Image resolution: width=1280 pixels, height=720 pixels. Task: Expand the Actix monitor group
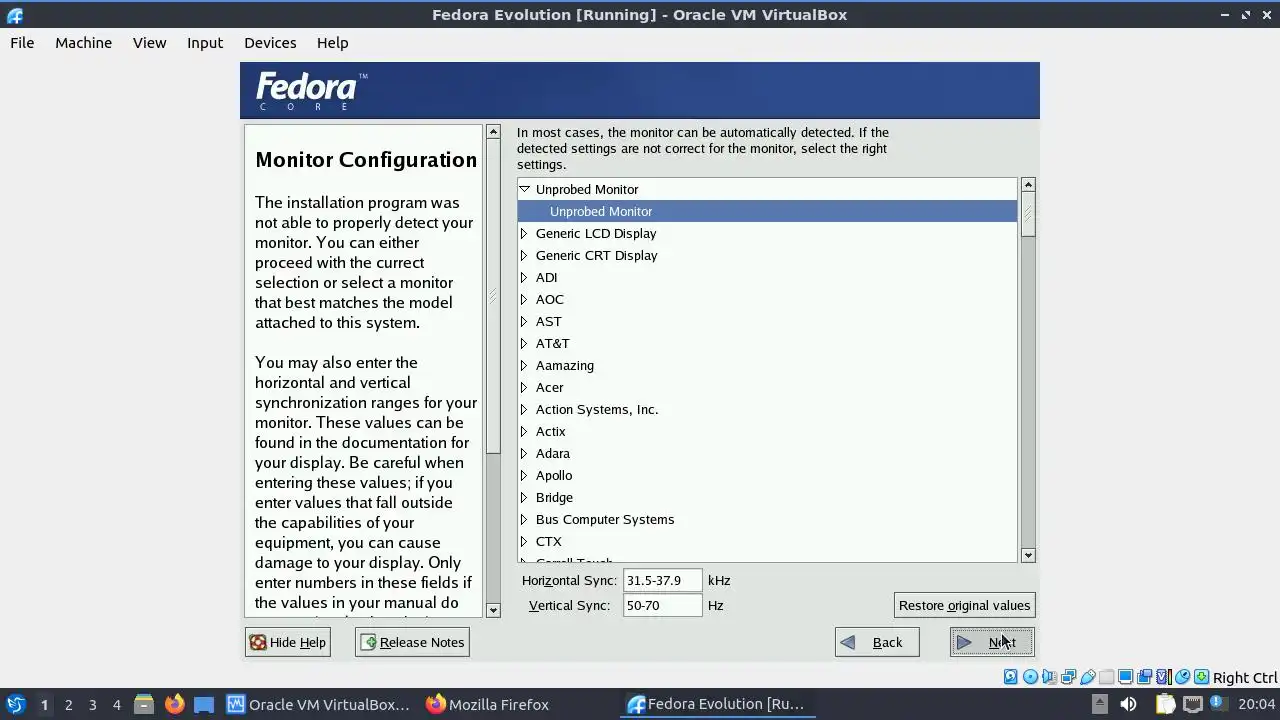click(524, 431)
